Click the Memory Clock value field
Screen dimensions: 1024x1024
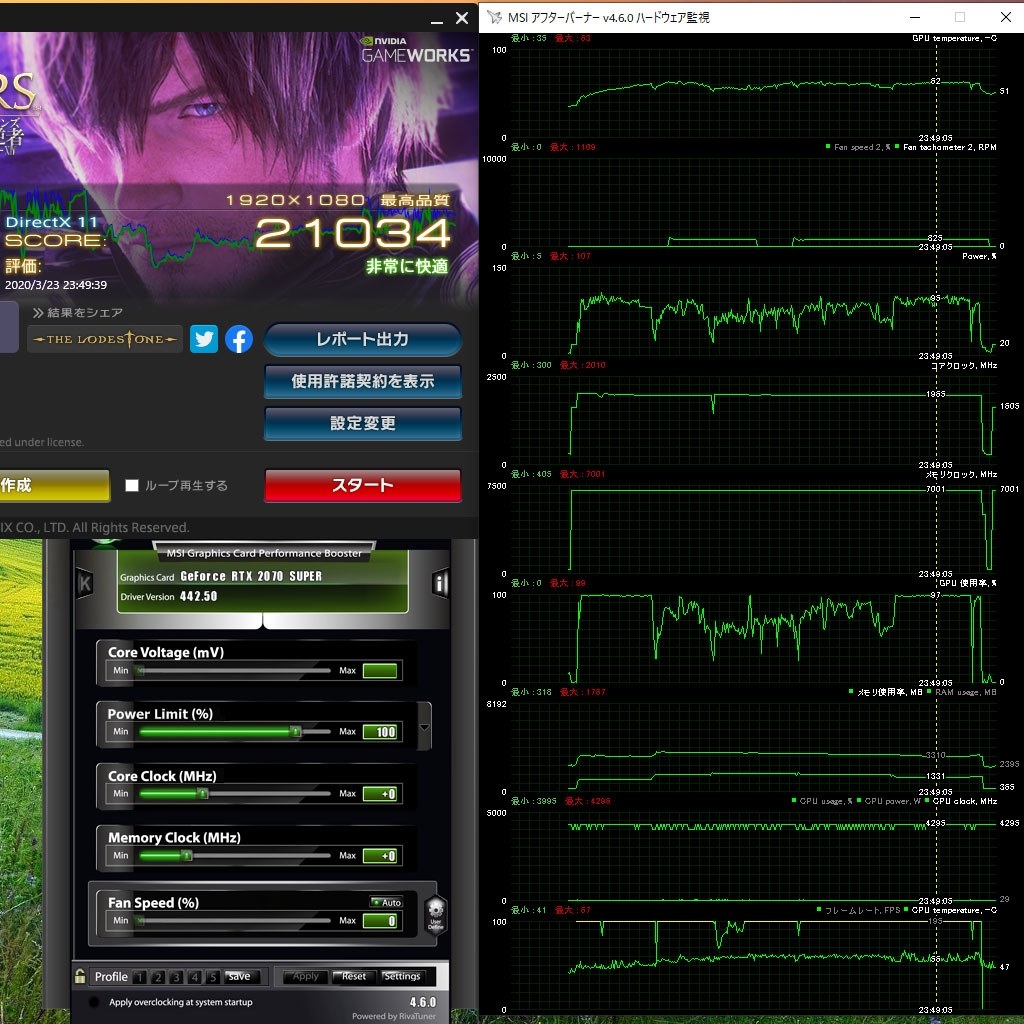(380, 856)
